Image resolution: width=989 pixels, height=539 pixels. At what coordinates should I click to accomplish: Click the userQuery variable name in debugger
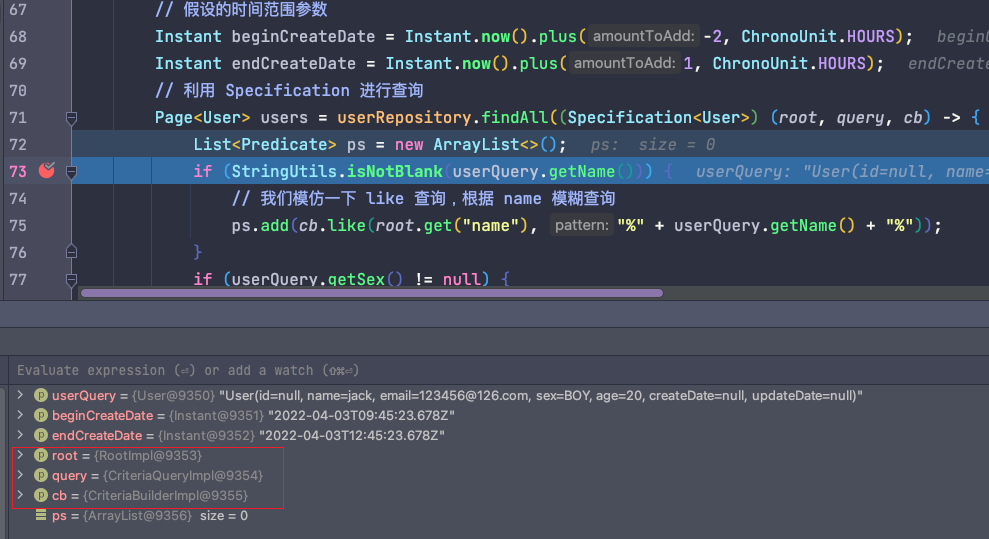point(84,395)
